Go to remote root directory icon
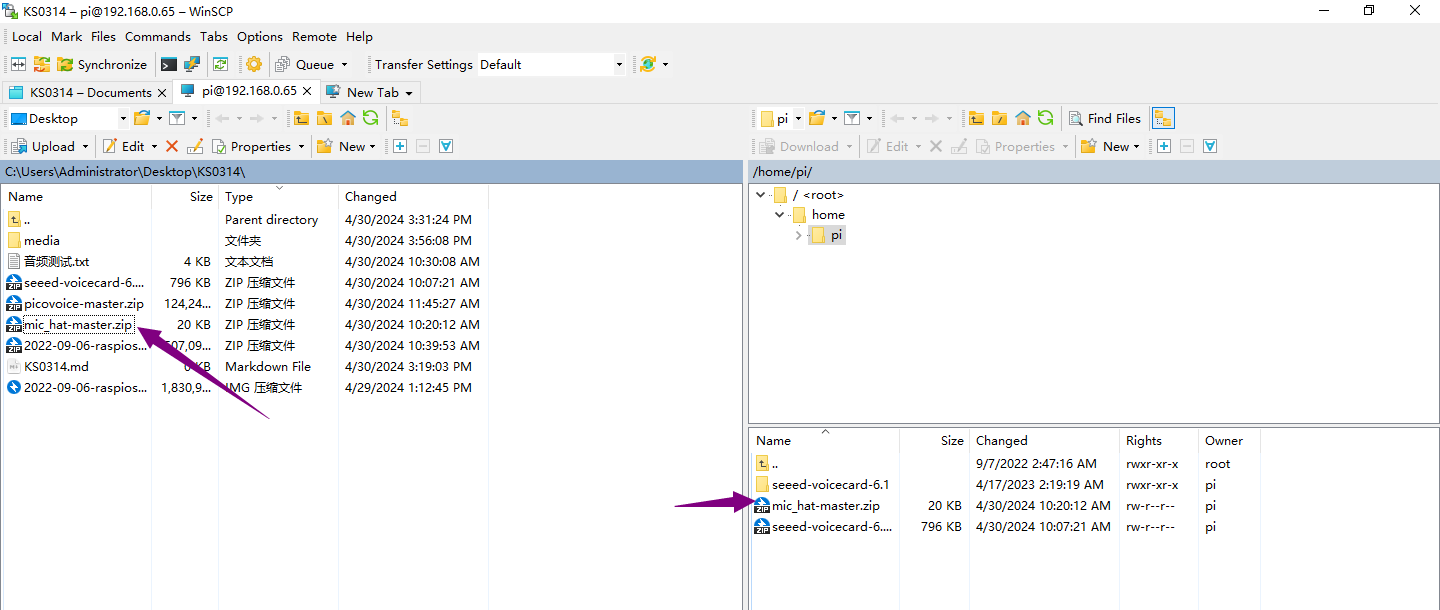The image size is (1440, 610). point(1000,118)
